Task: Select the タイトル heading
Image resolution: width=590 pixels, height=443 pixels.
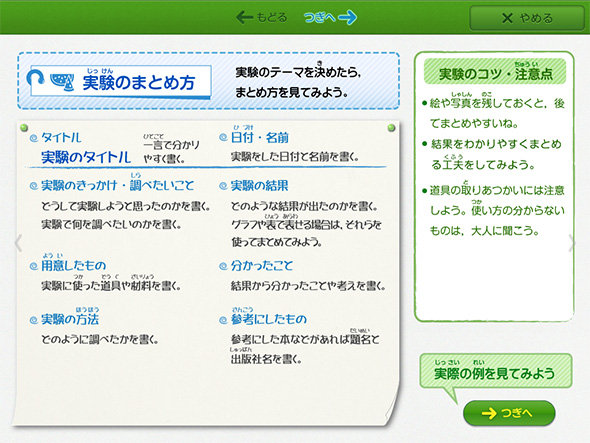Action: click(61, 137)
